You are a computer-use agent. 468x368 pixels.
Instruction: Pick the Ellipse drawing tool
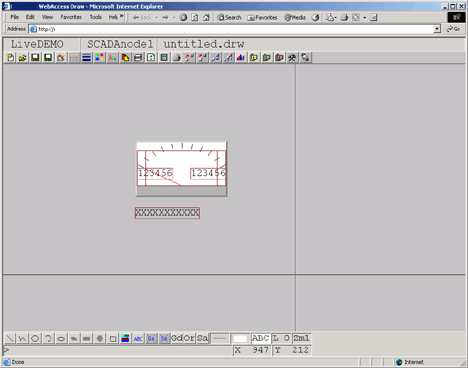(x=61, y=339)
